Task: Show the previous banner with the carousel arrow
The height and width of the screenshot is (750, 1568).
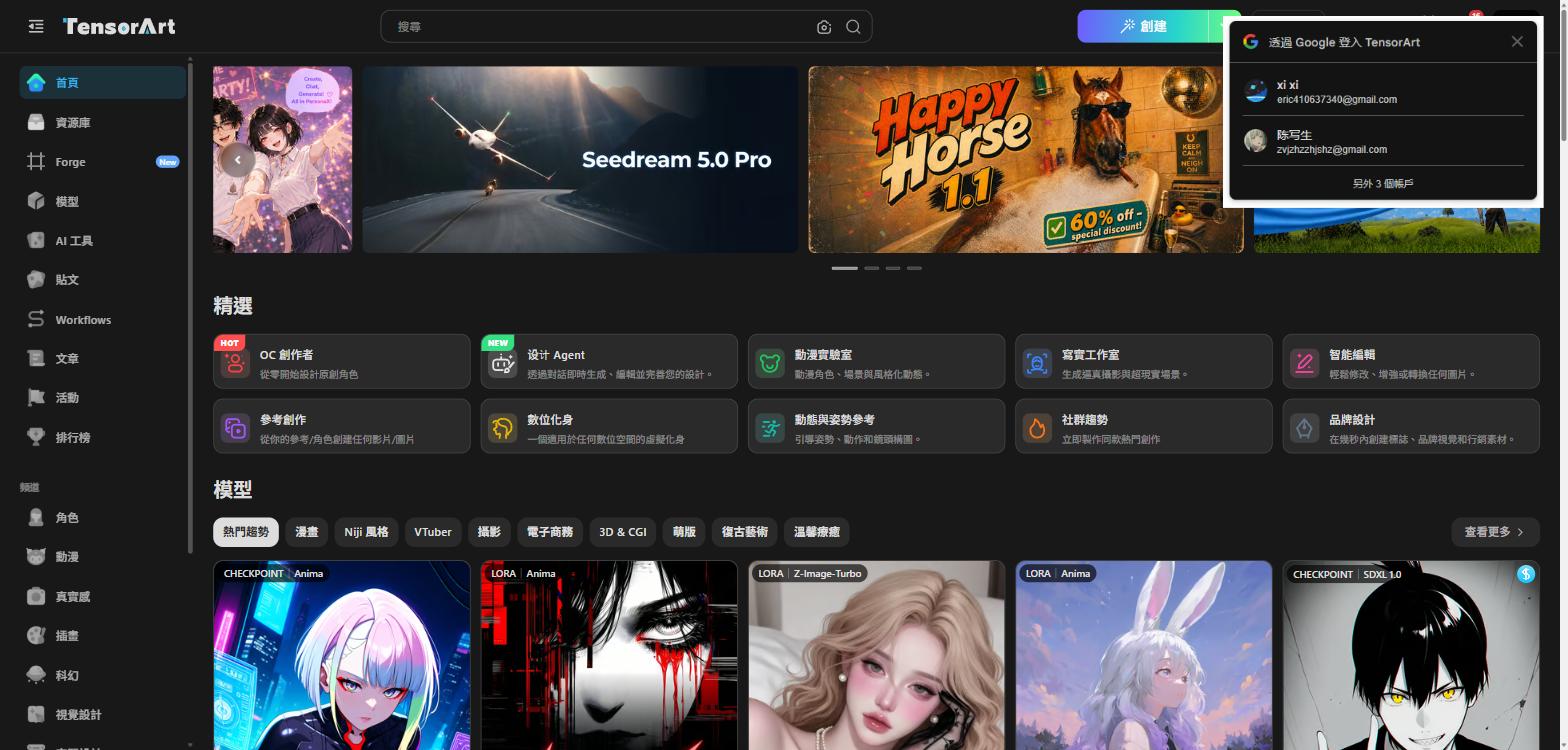Action: coord(237,160)
